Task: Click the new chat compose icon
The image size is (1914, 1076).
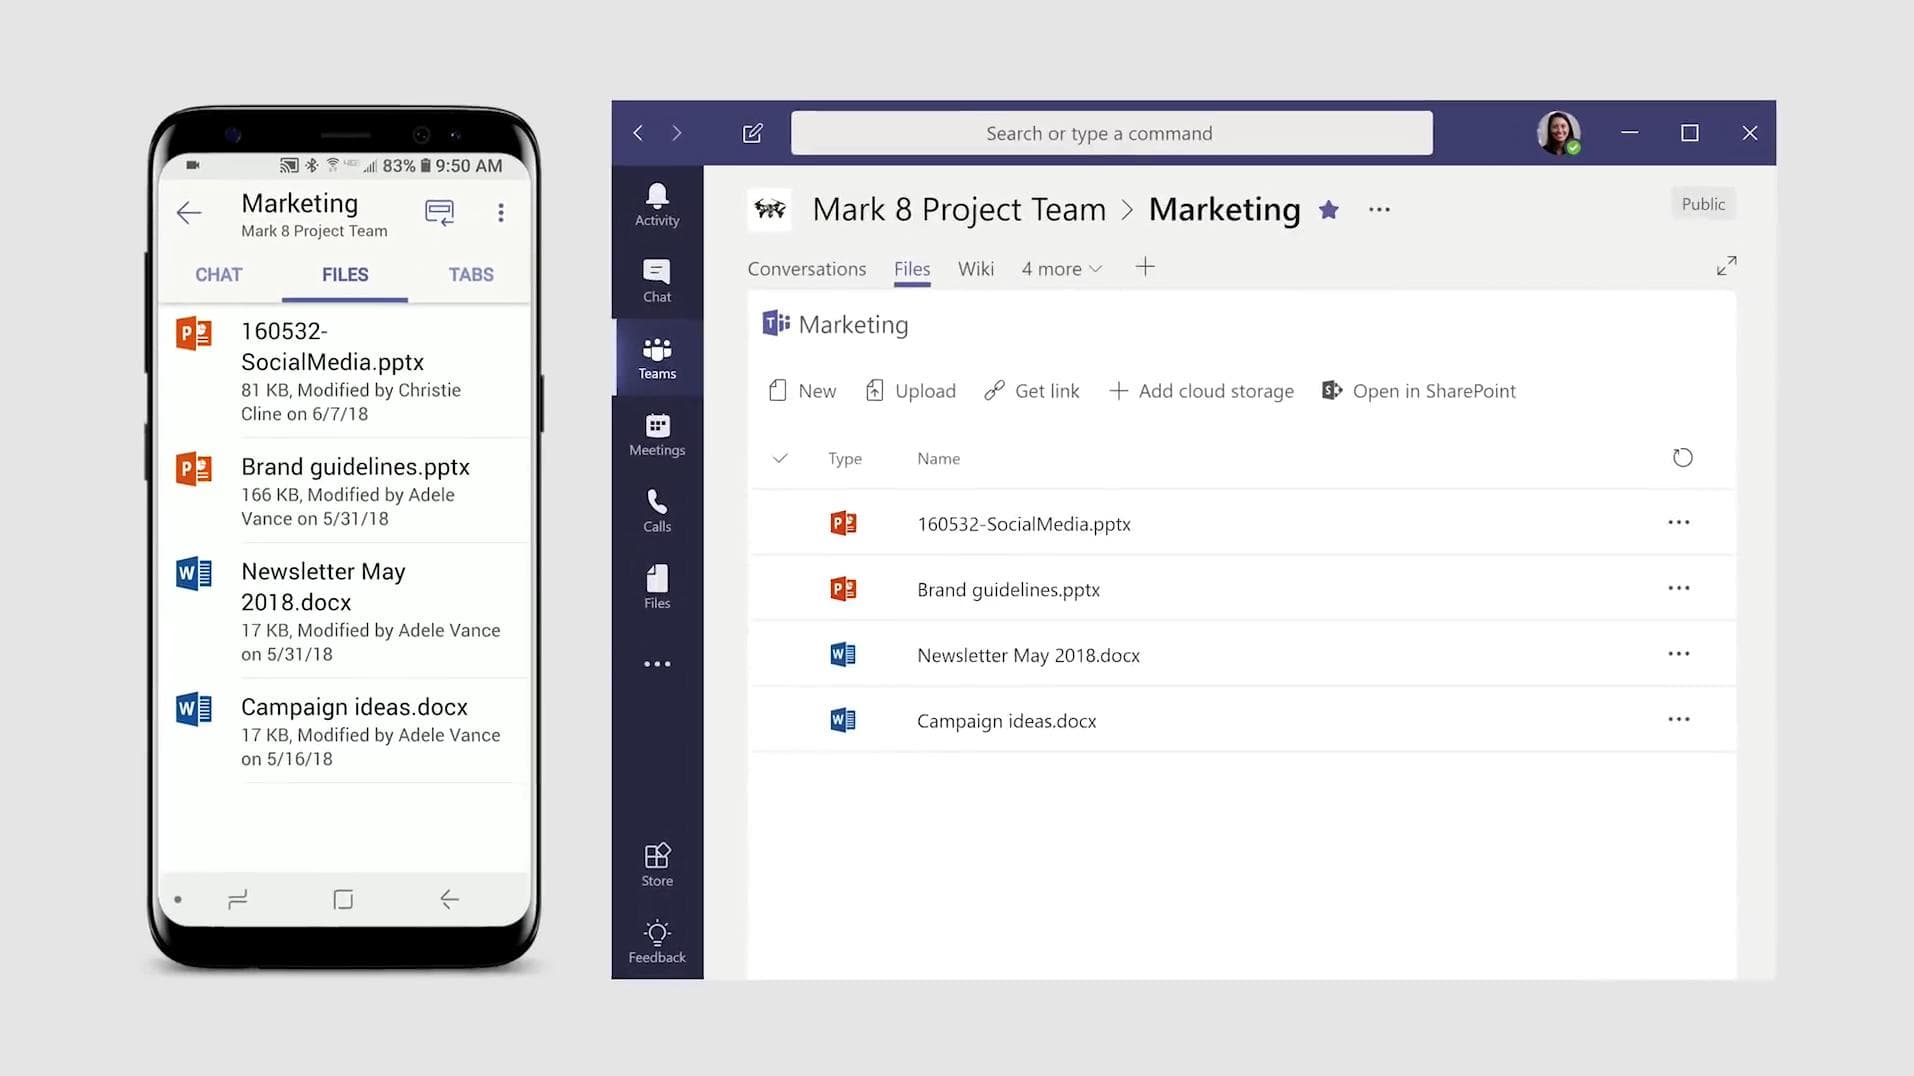Action: (753, 133)
